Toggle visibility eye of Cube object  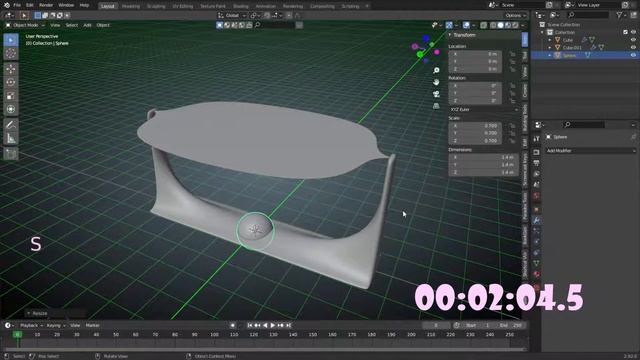(633, 40)
